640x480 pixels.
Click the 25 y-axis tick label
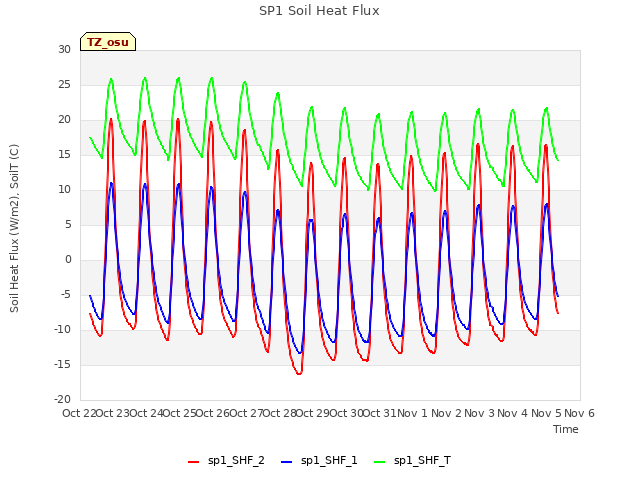click(64, 84)
